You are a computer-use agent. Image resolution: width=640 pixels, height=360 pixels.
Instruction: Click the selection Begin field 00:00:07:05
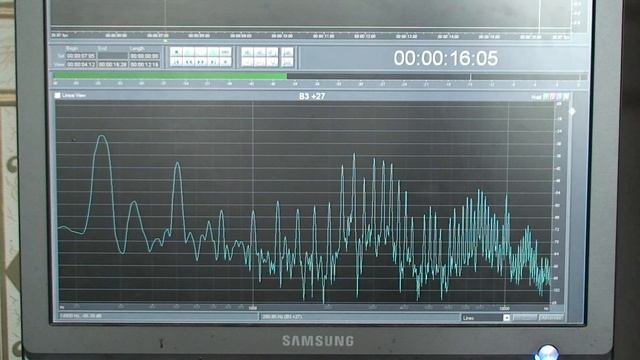tap(81, 56)
